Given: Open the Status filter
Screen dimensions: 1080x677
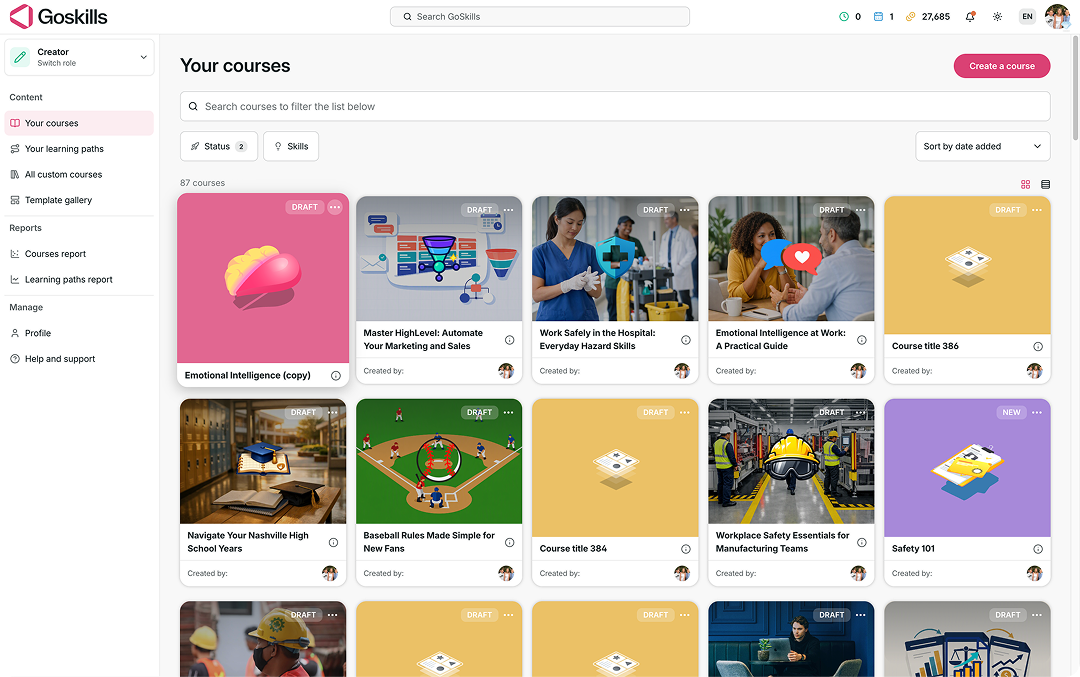Looking at the screenshot, I should pos(219,146).
